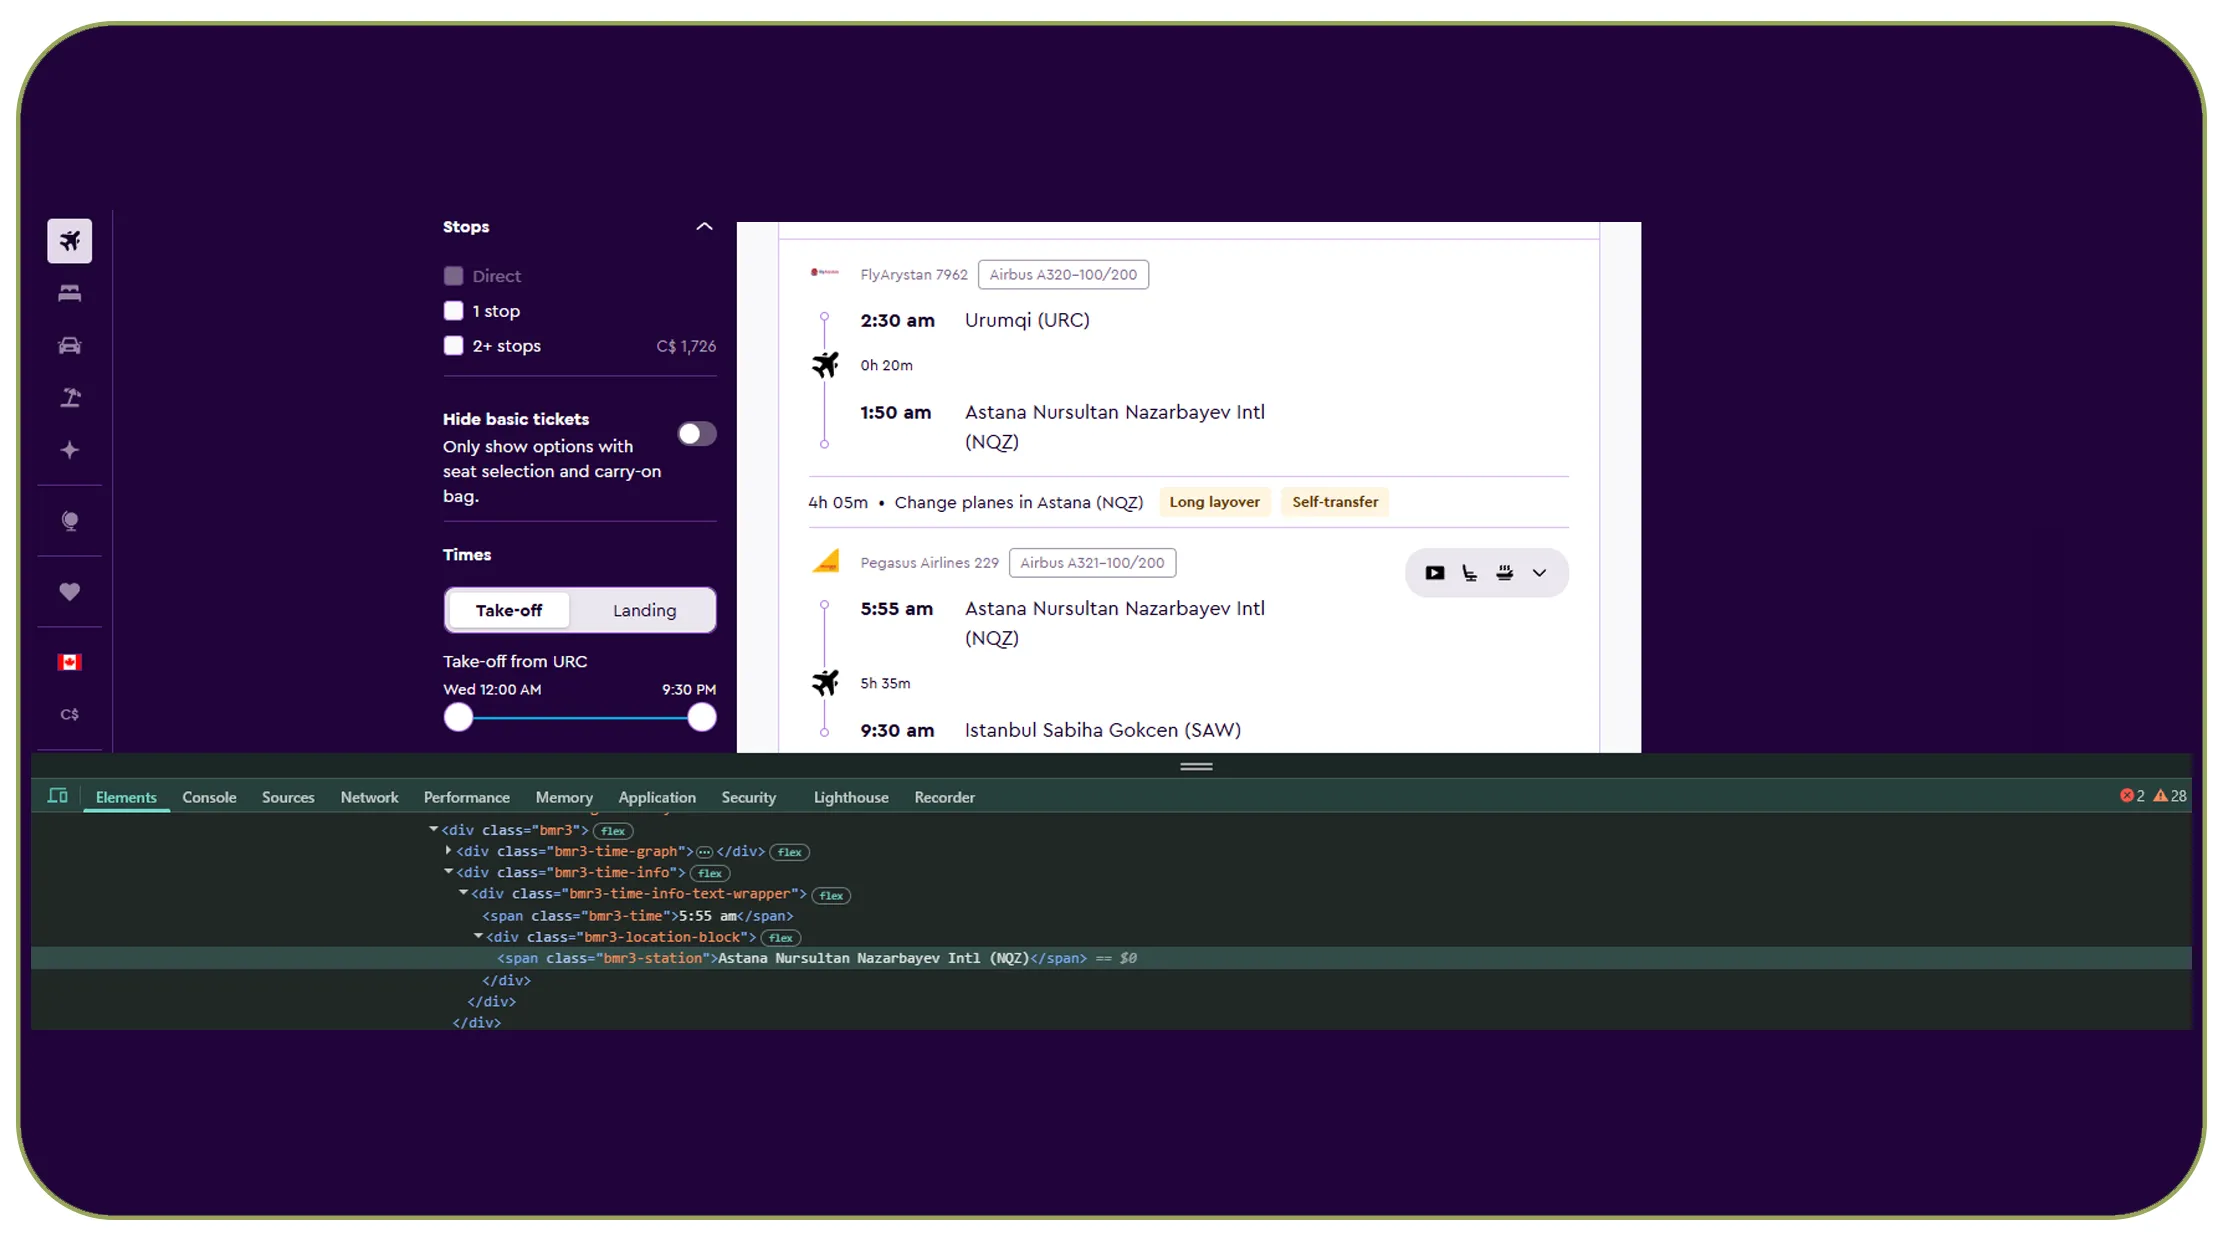Switch to the Console tab

[x=209, y=797]
